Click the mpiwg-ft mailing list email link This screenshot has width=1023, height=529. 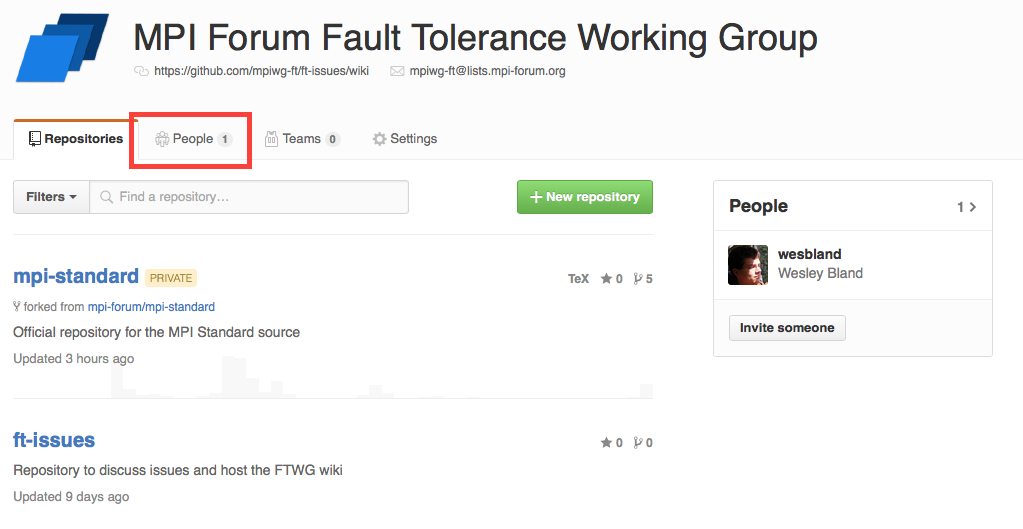(487, 71)
